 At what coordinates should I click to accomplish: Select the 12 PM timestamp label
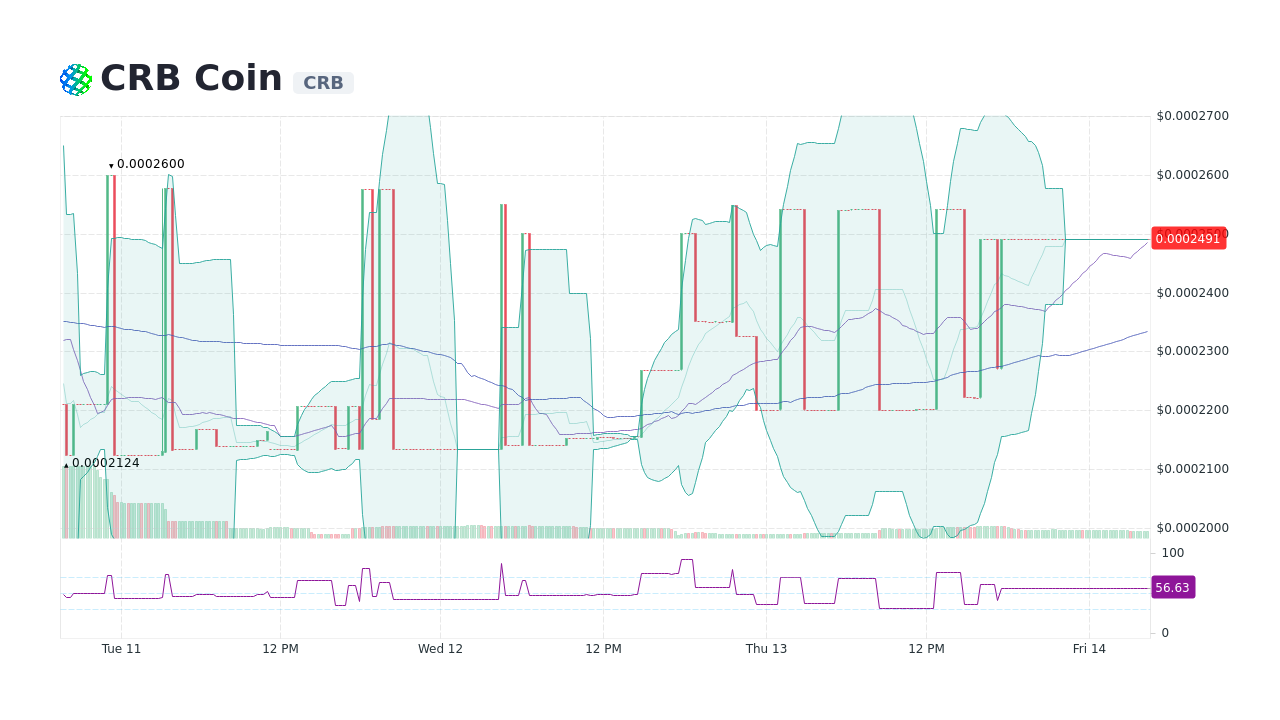pos(280,648)
